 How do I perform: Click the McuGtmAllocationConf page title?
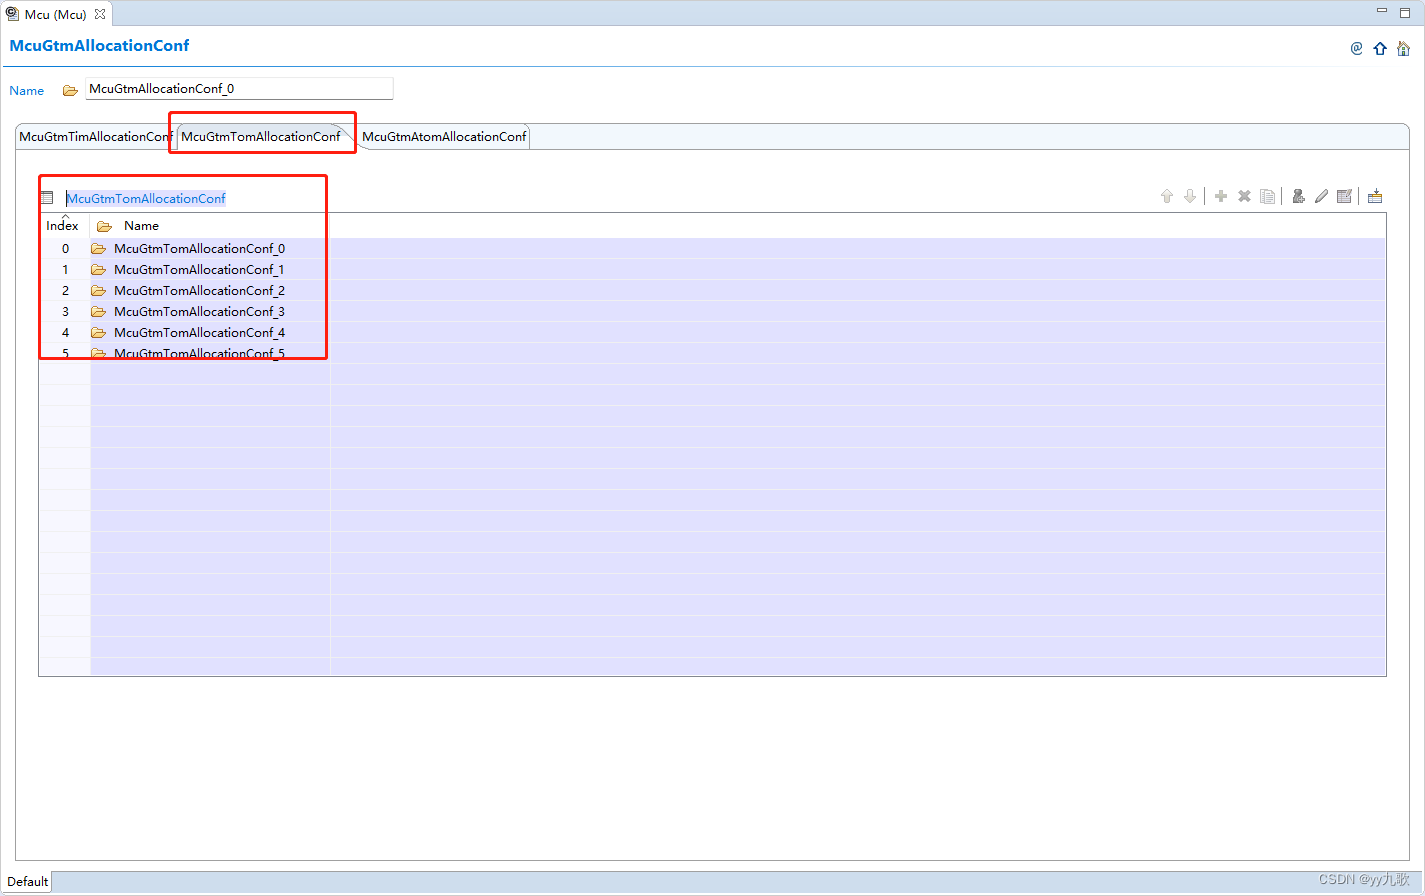(x=99, y=46)
